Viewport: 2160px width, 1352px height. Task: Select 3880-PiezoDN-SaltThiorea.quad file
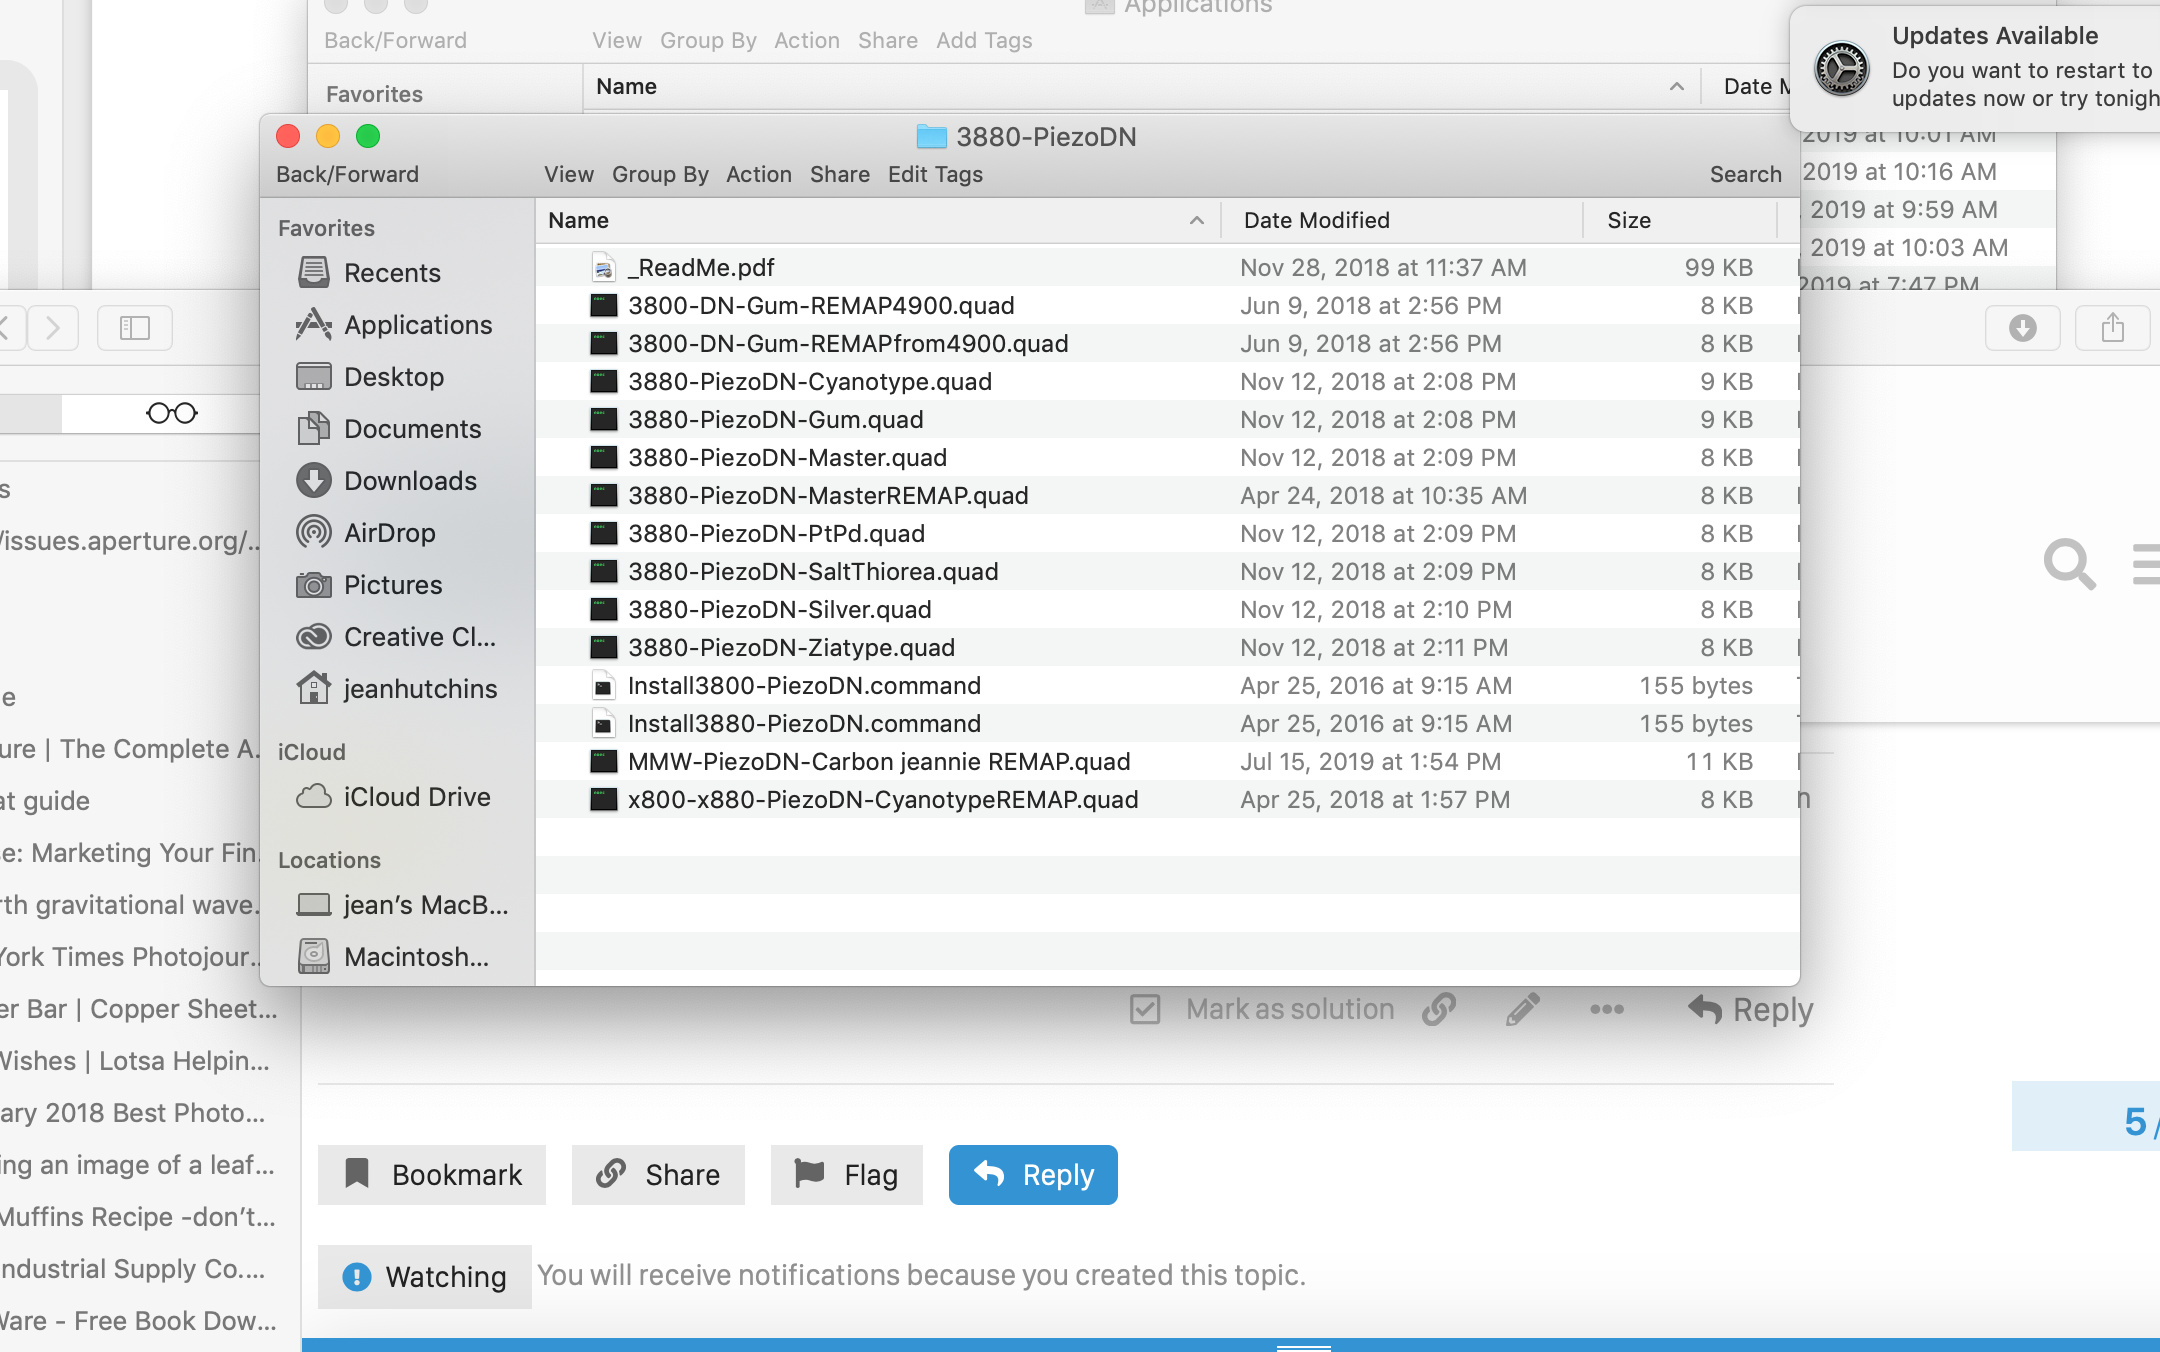tap(1167, 572)
